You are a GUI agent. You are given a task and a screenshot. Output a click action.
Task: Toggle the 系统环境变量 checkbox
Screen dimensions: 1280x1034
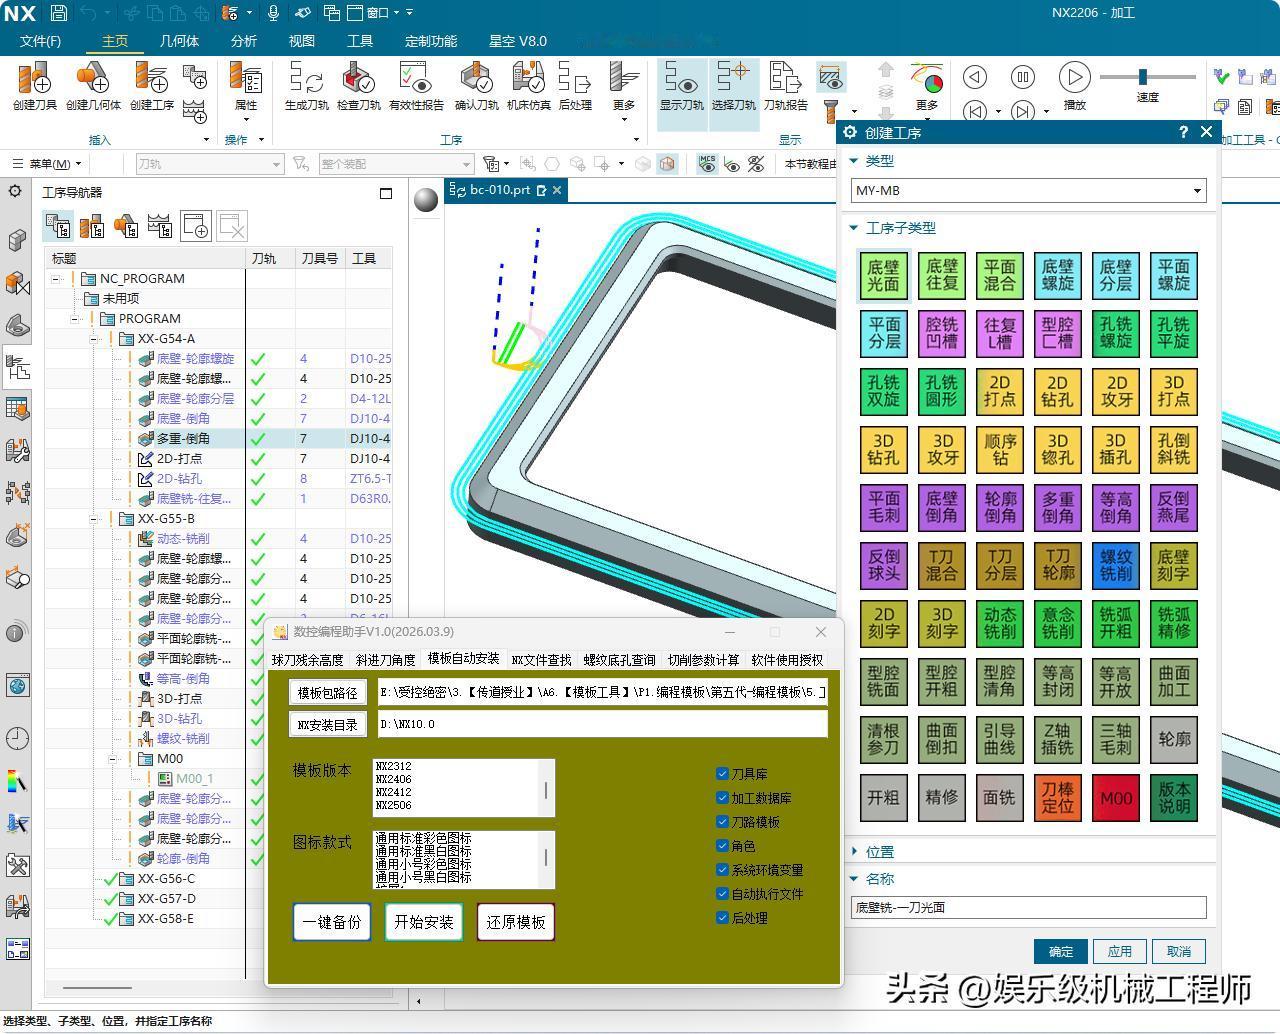coord(722,869)
